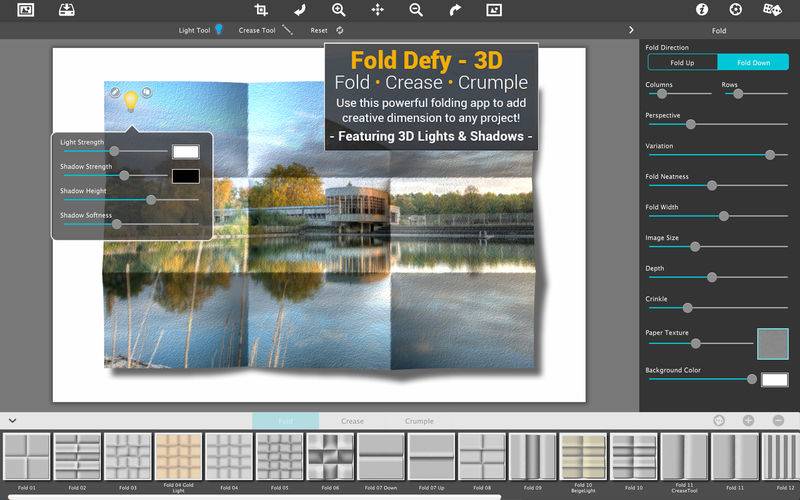Click the Background Color slider handle
800x500 pixels.
pyautogui.click(x=752, y=379)
